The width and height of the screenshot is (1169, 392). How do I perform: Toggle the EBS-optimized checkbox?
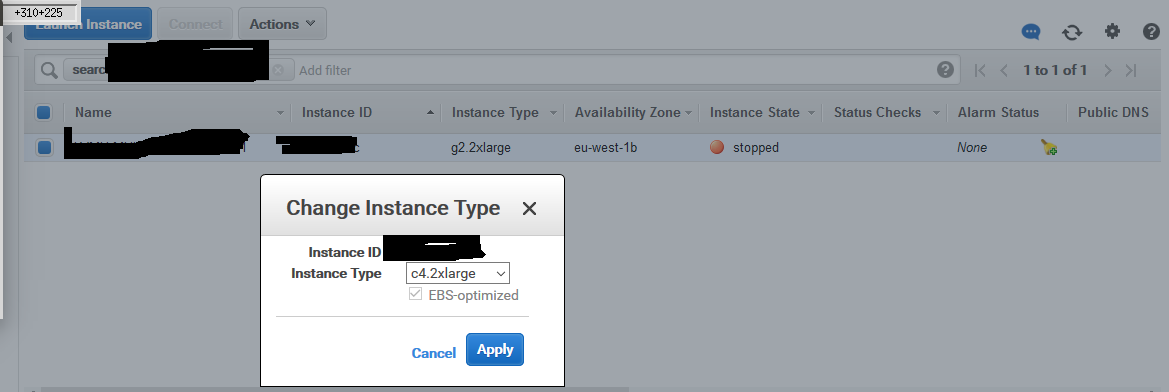coord(415,294)
